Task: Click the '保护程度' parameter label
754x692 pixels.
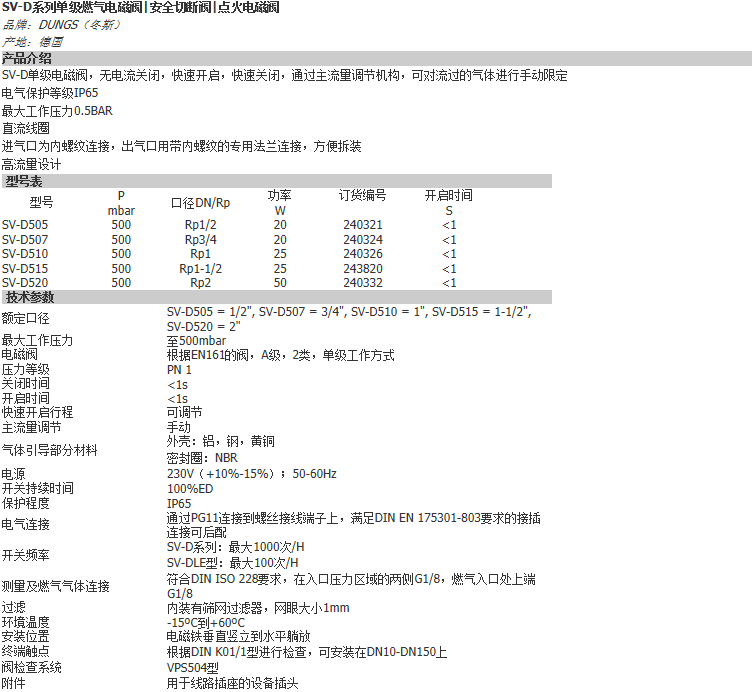Action: [25, 503]
